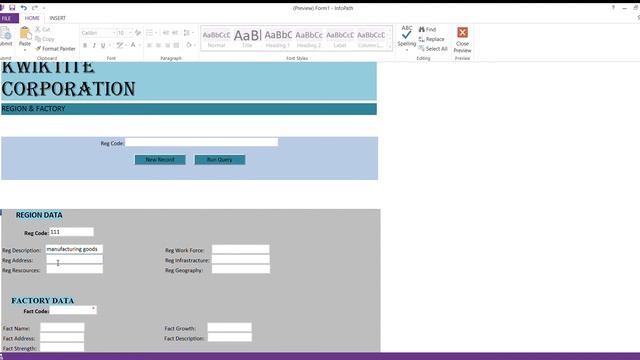Toggle Bold formatting

click(x=85, y=45)
